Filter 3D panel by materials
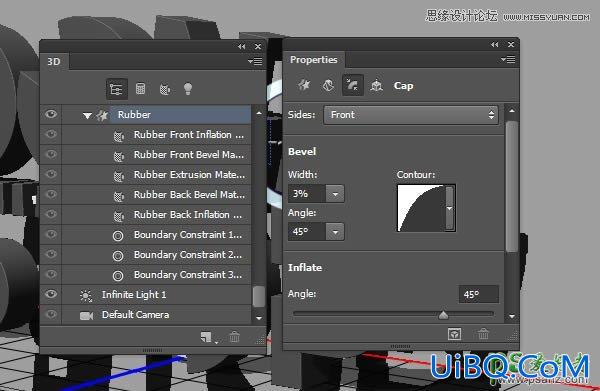 (165, 89)
